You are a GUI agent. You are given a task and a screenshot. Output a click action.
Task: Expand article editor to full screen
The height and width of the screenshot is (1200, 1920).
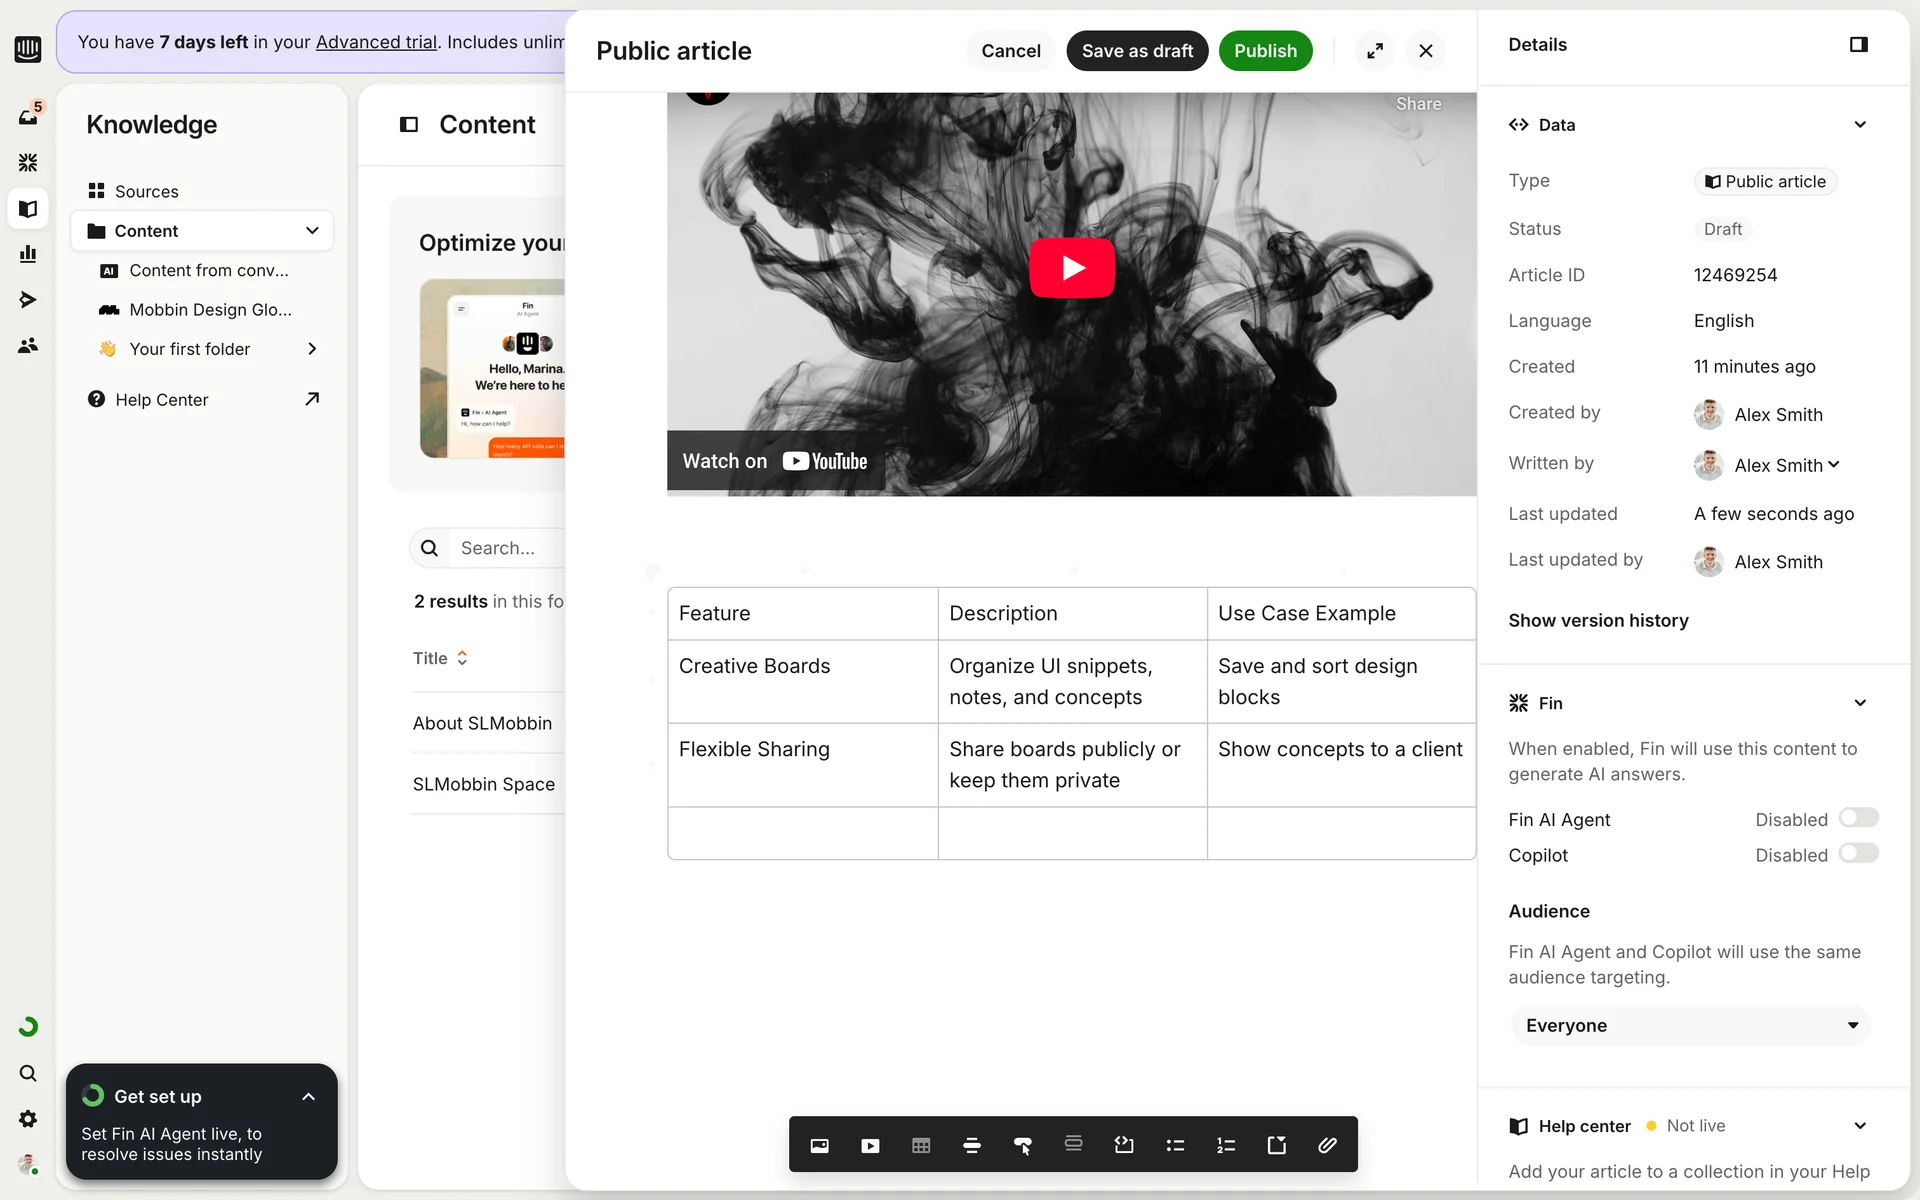pyautogui.click(x=1375, y=51)
